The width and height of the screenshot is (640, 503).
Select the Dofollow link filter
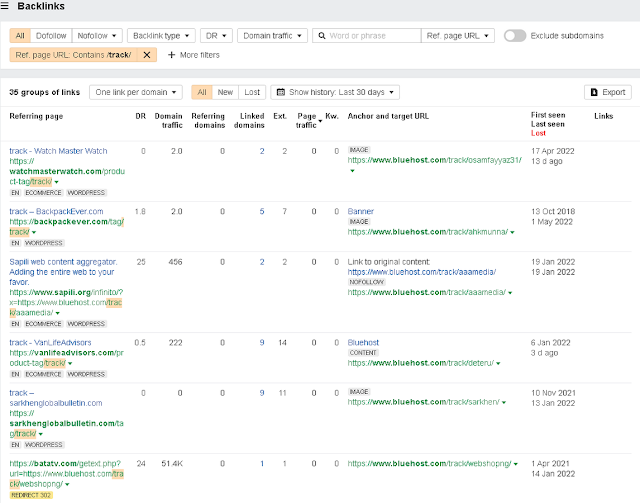point(51,35)
